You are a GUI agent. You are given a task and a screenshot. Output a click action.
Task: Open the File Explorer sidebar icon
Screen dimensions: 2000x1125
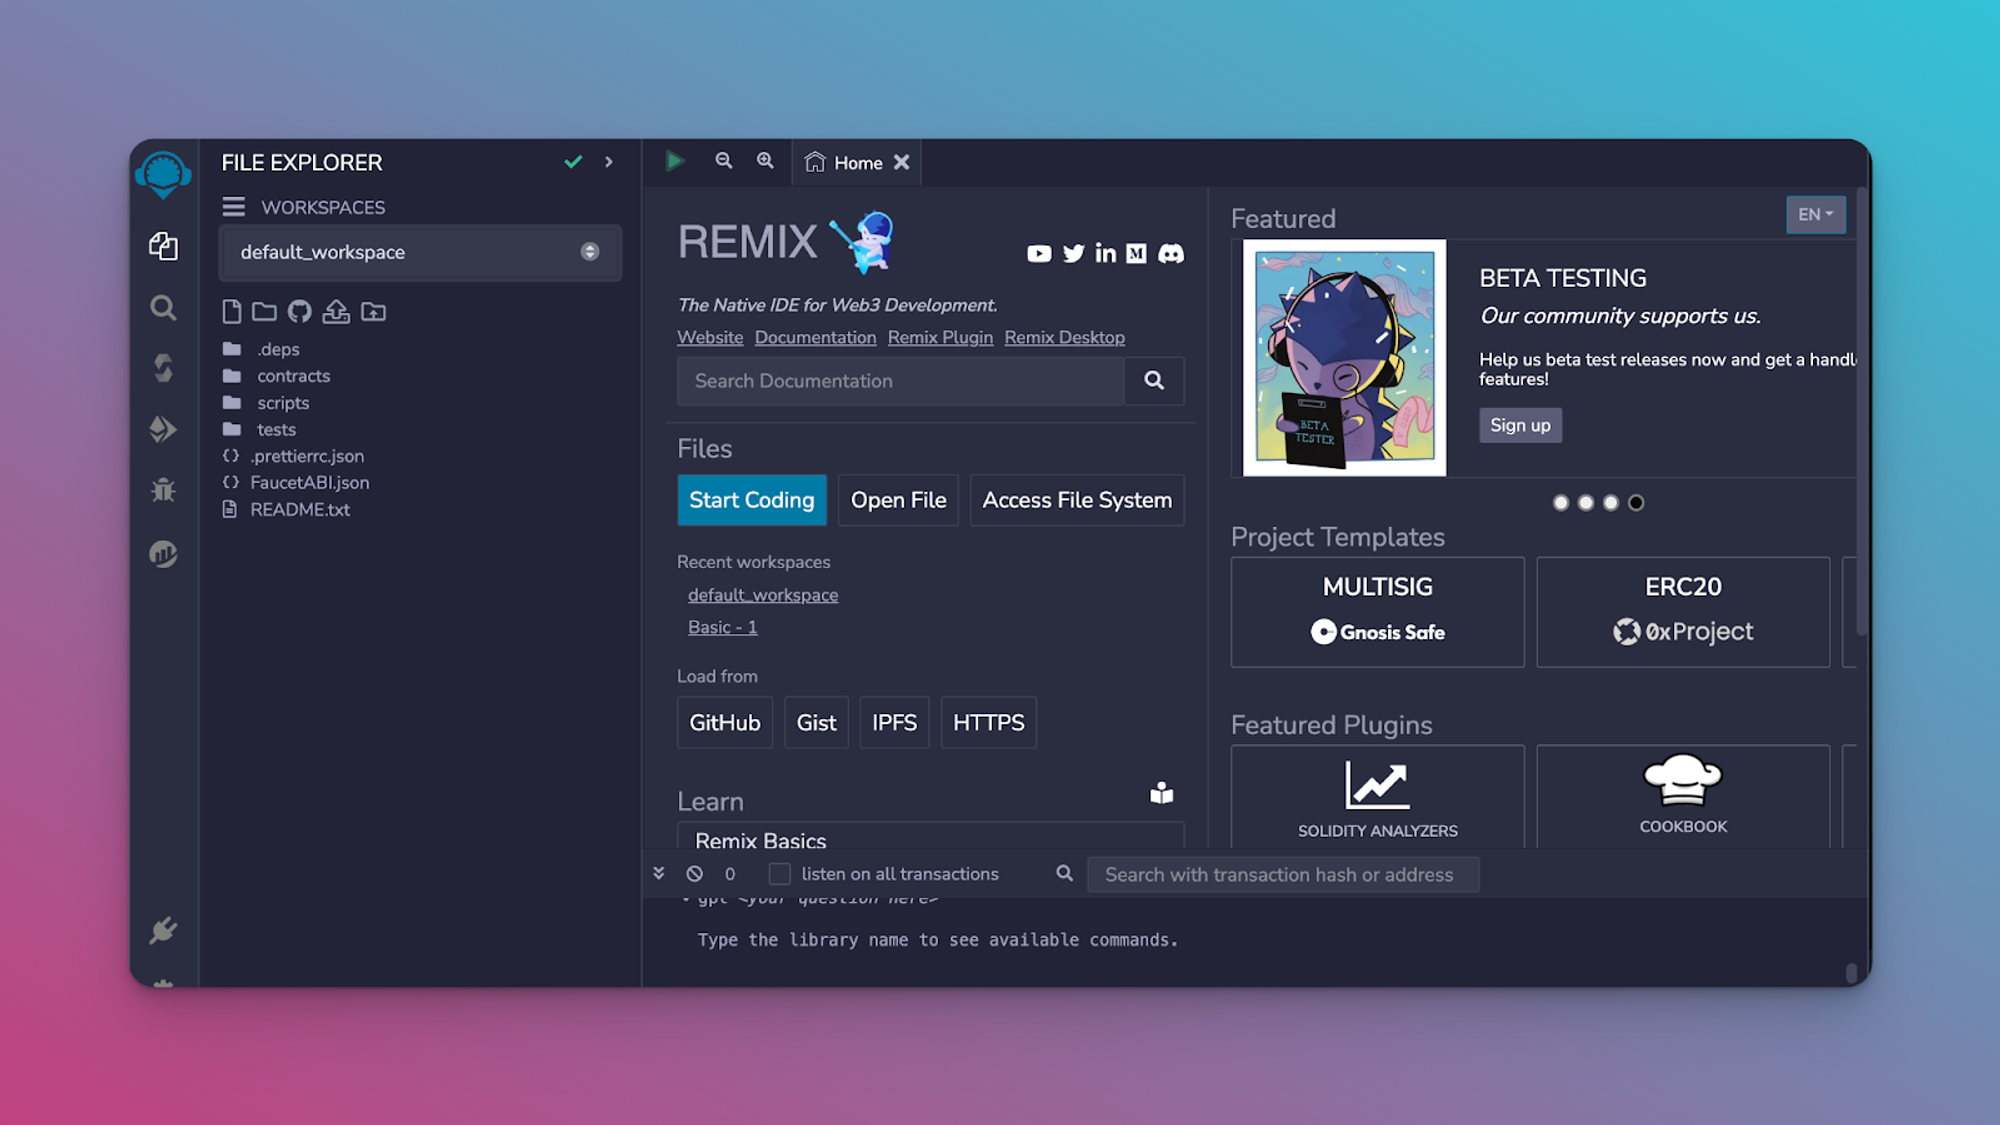(163, 246)
